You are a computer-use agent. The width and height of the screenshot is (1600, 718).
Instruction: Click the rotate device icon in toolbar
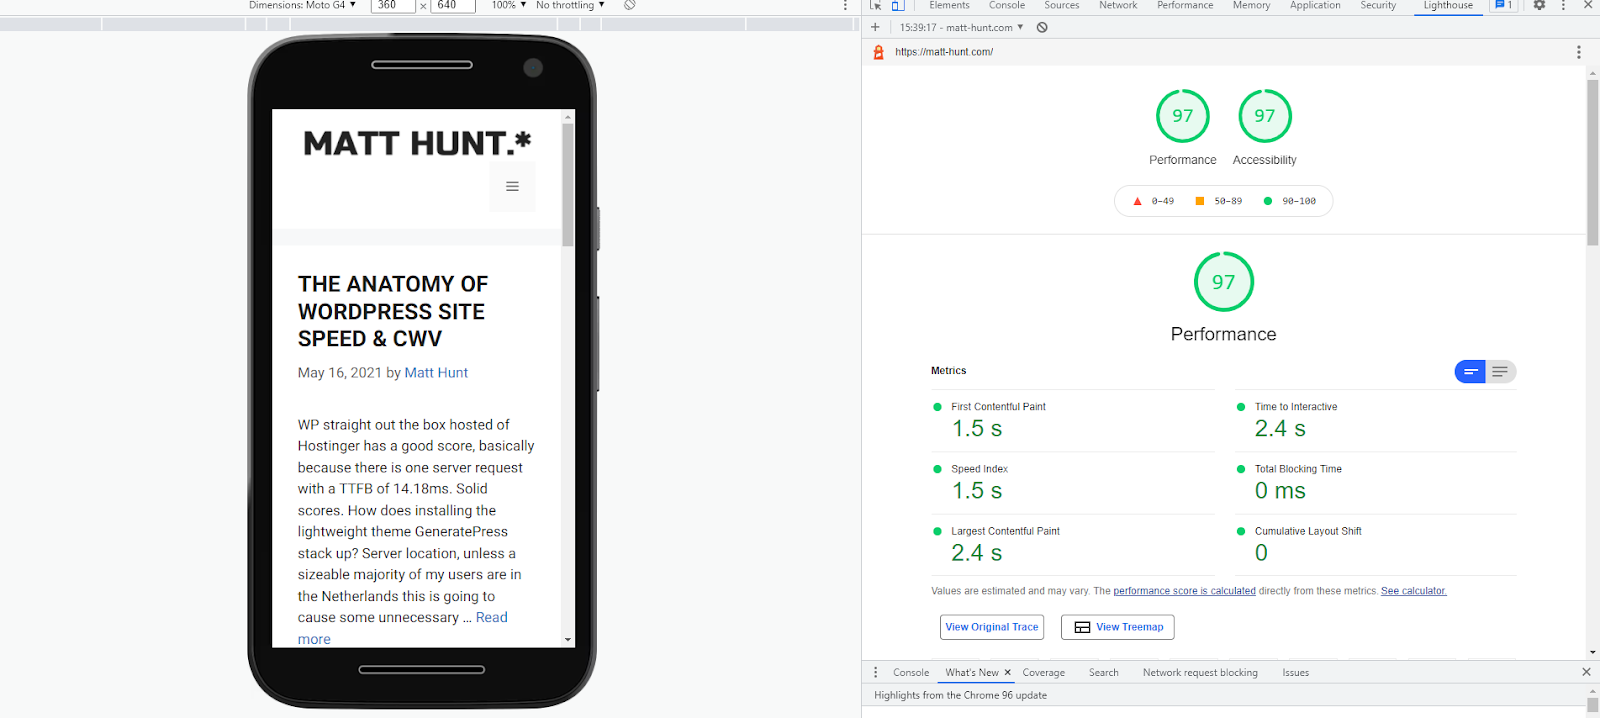click(x=630, y=5)
